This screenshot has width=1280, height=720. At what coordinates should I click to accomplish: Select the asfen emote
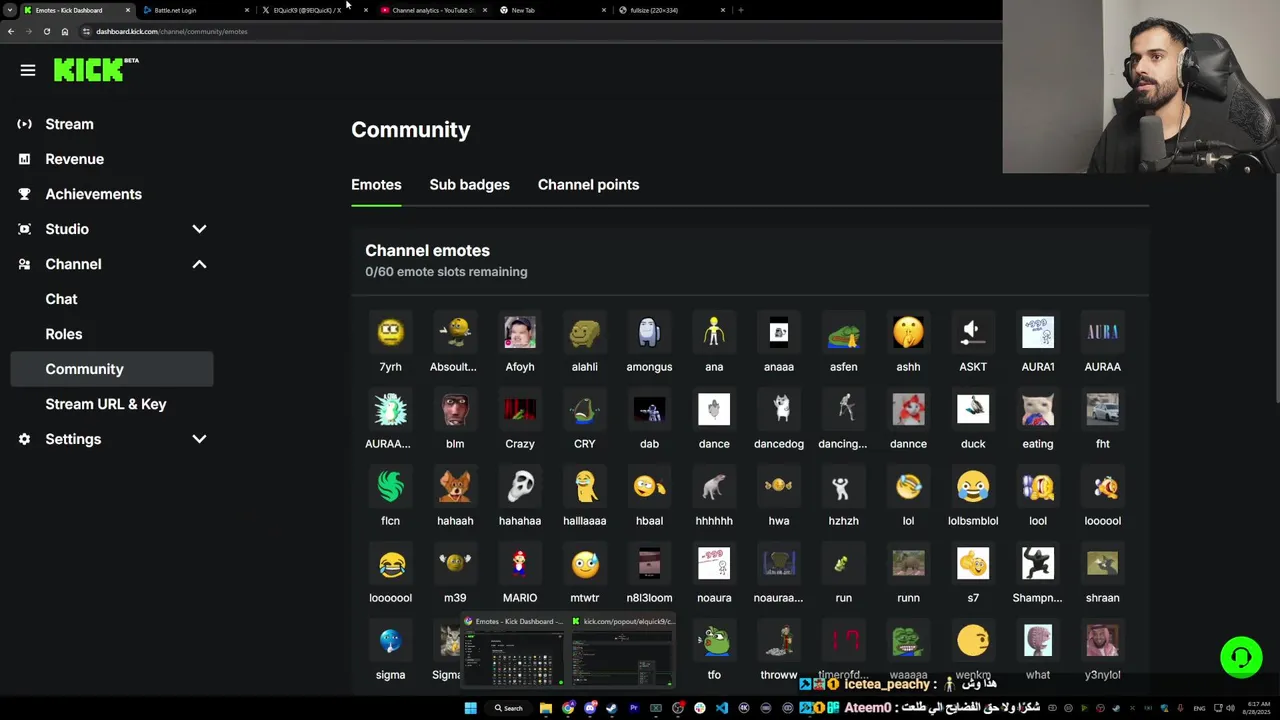click(x=843, y=332)
